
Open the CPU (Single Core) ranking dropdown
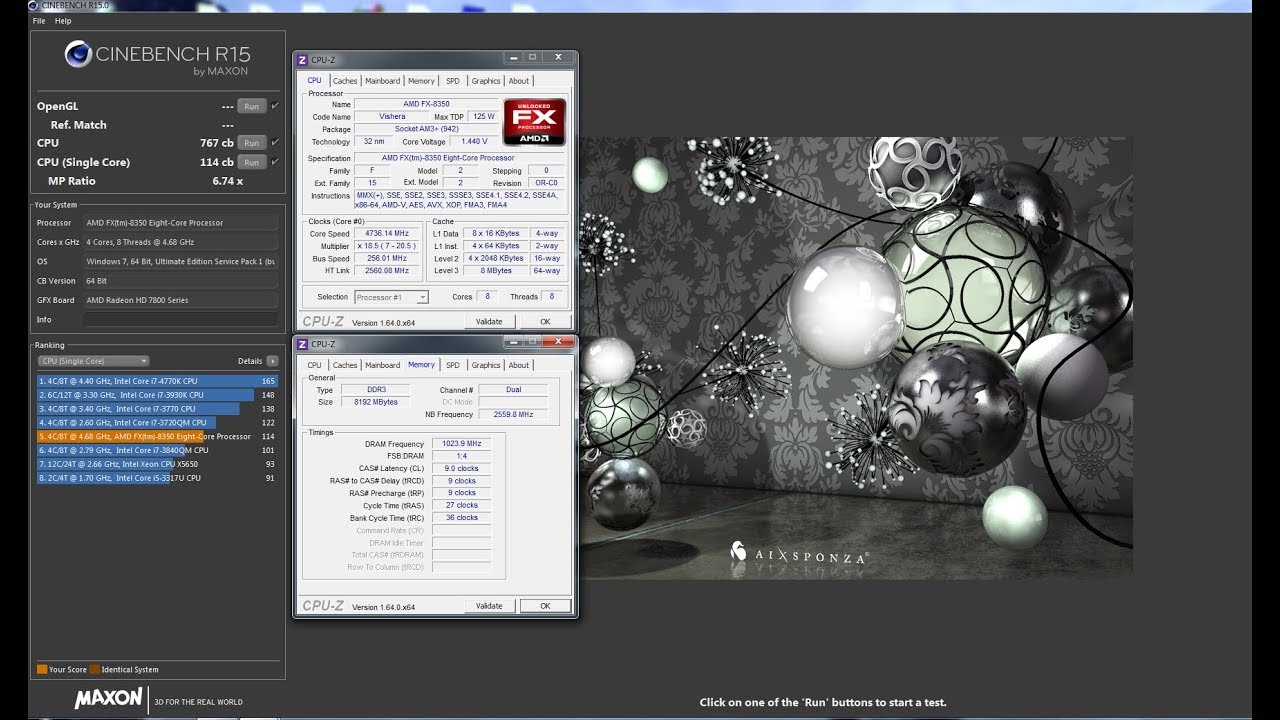tap(93, 361)
